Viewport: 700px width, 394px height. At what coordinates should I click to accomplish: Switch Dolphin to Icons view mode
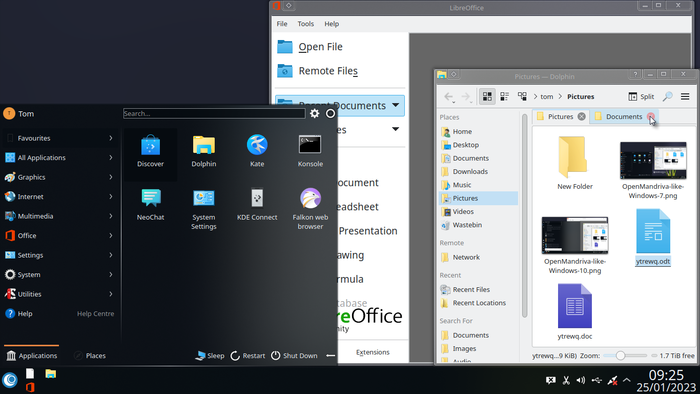(487, 96)
